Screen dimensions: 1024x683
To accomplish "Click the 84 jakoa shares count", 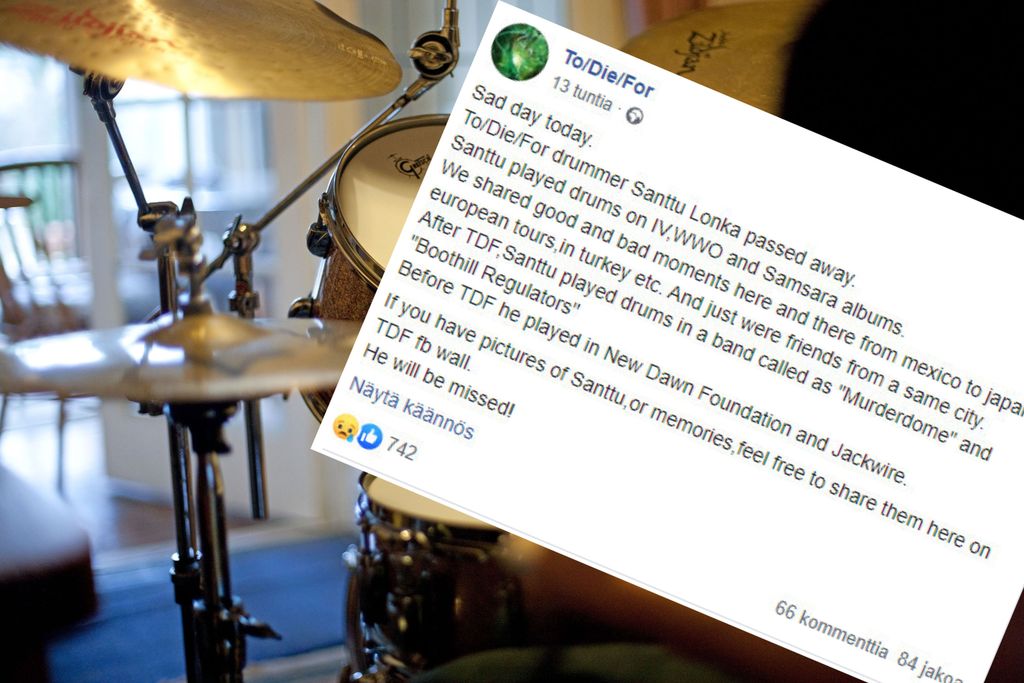I will tap(929, 665).
